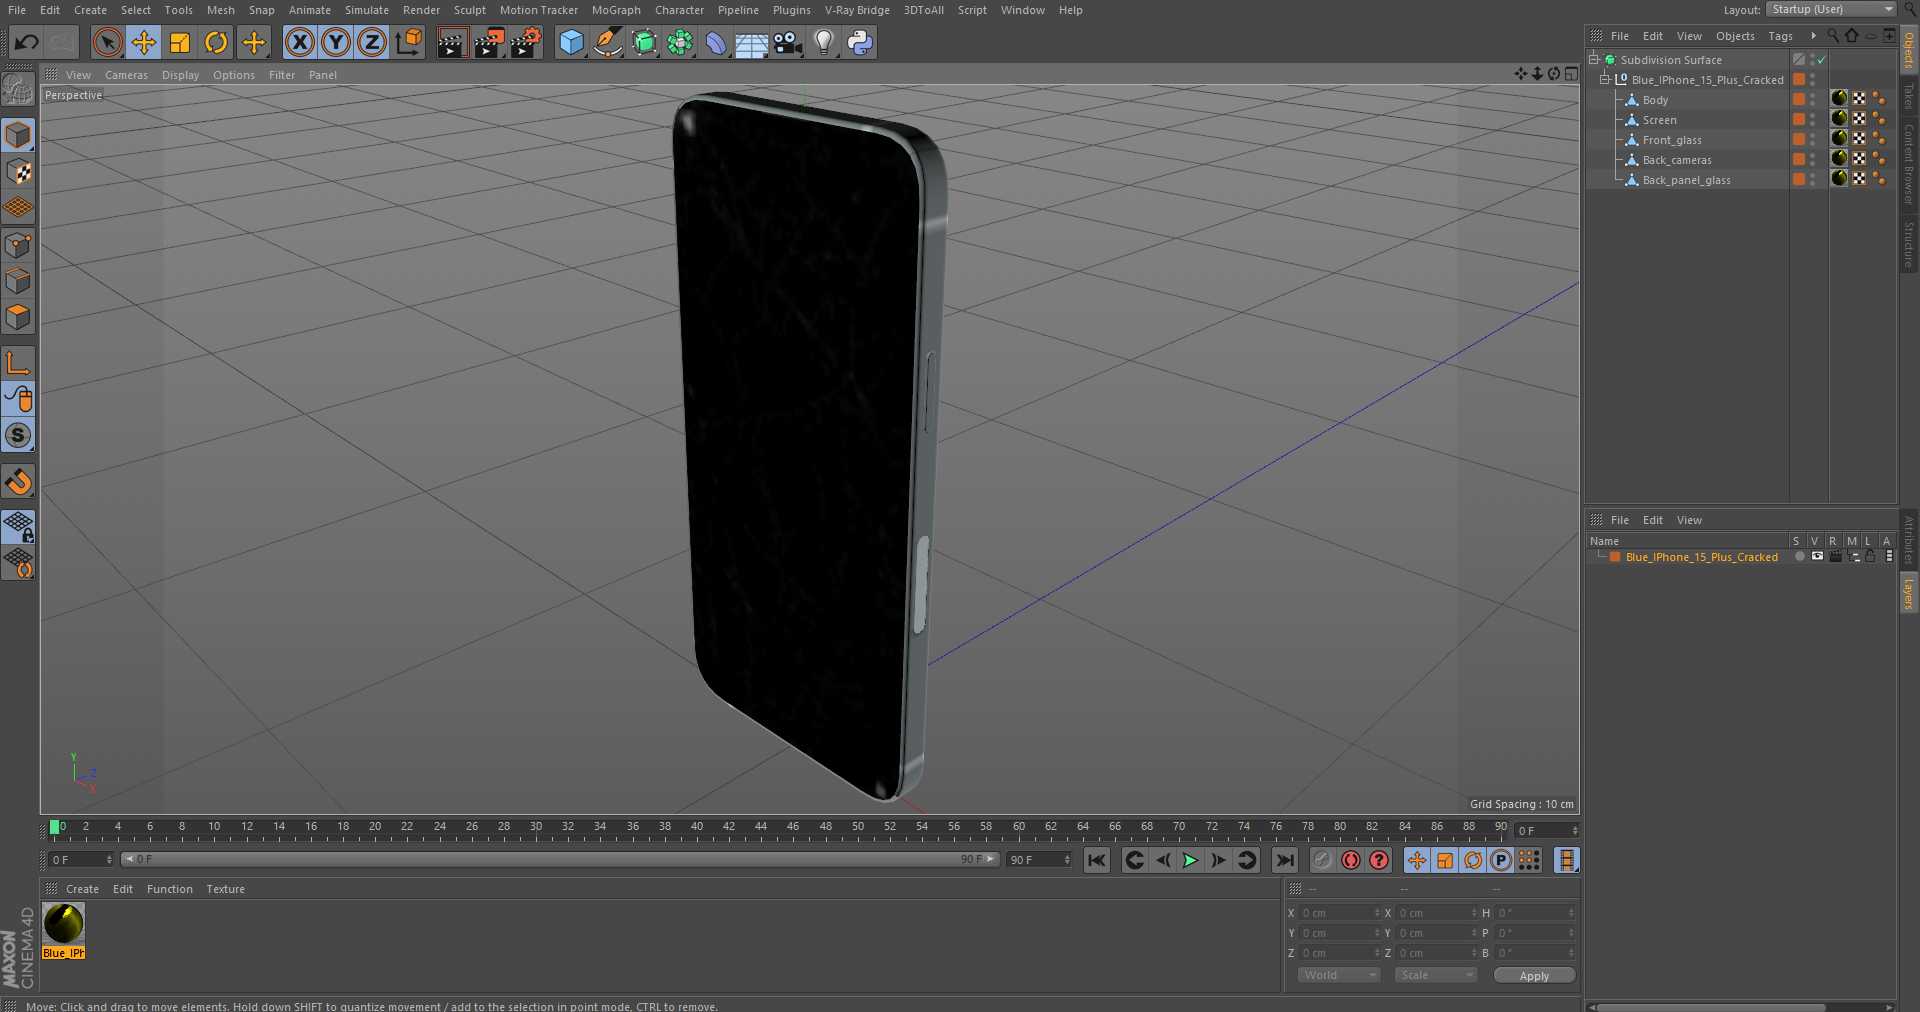
Task: Select the Back_cameras object
Action: (1677, 160)
